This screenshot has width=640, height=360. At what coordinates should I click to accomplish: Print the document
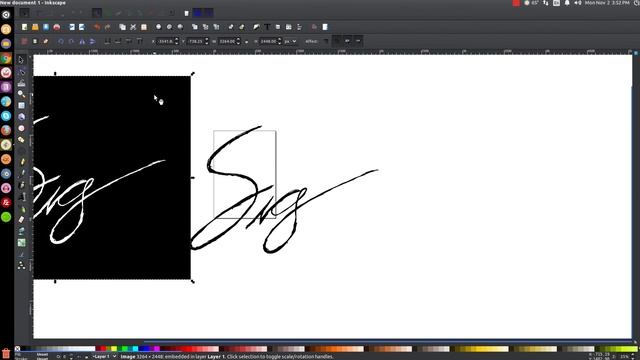(57, 27)
